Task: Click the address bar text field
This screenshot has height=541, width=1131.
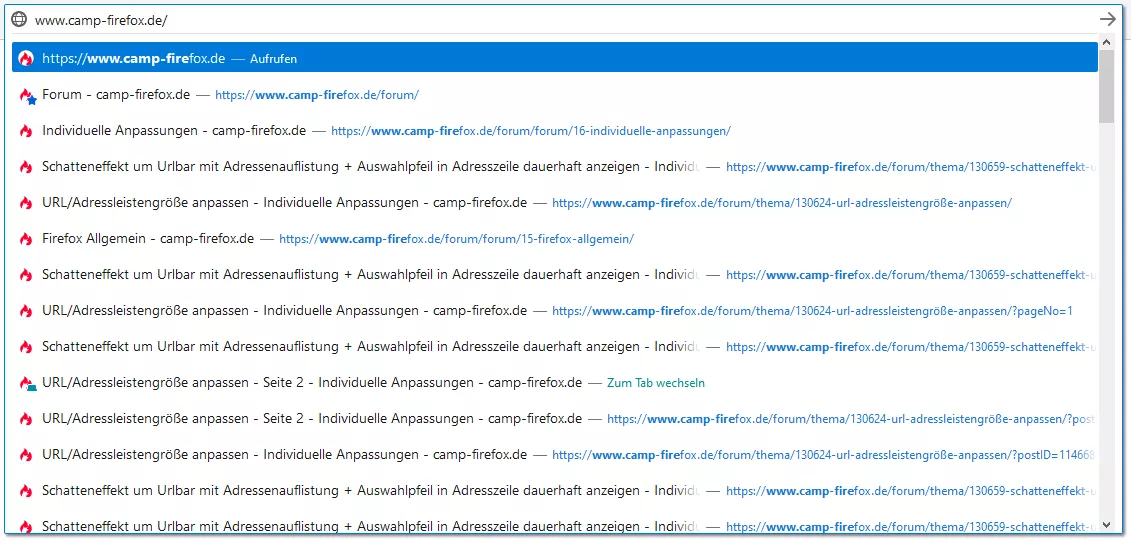Action: point(500,19)
